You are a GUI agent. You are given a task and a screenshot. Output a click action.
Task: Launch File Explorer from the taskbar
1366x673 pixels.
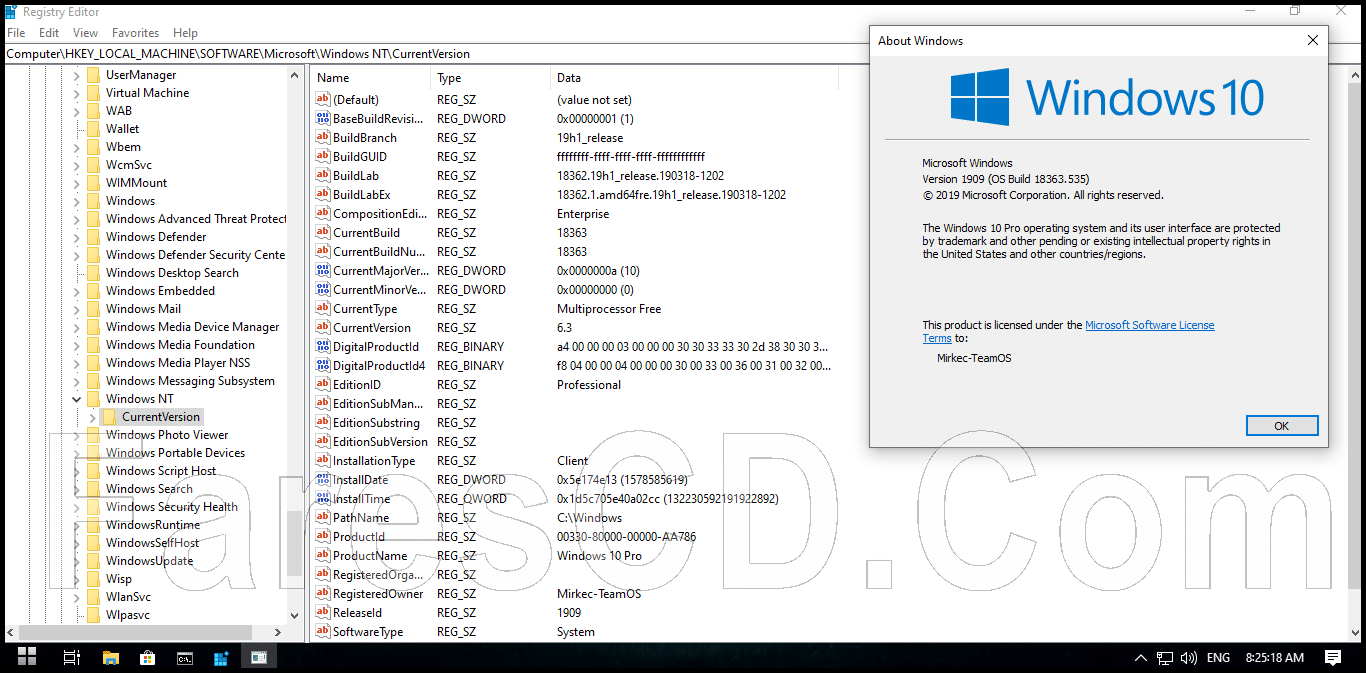pos(110,657)
